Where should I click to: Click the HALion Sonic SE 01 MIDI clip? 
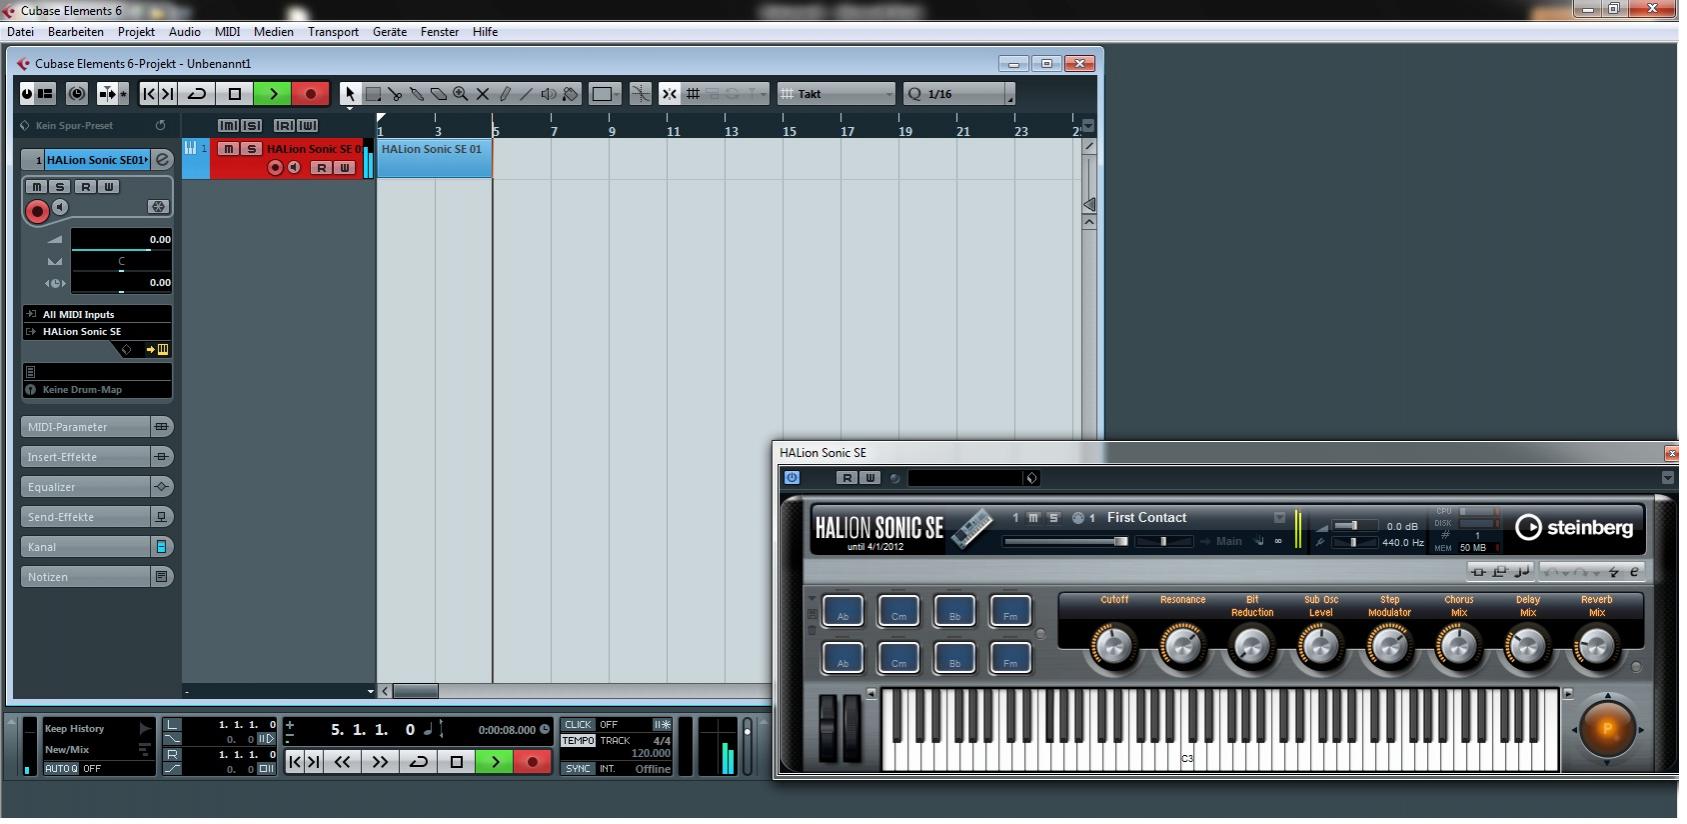click(434, 159)
